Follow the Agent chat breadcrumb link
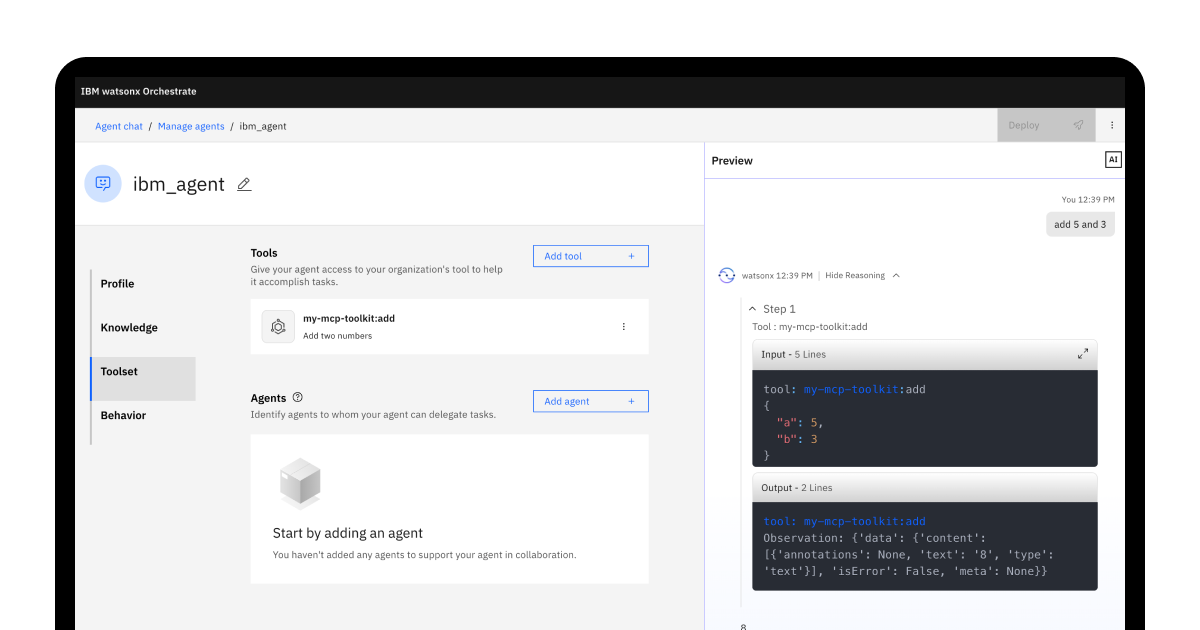The width and height of the screenshot is (1200, 630). (119, 127)
